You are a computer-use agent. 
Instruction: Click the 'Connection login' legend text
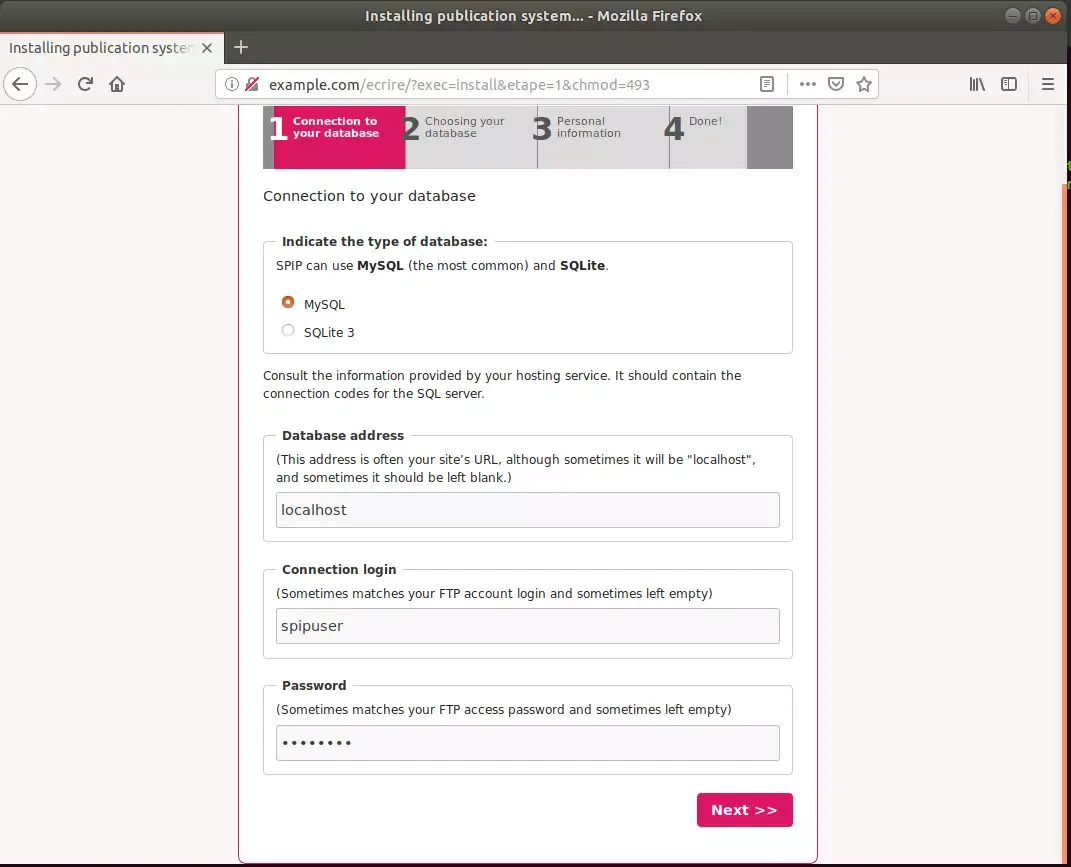pyautogui.click(x=339, y=569)
